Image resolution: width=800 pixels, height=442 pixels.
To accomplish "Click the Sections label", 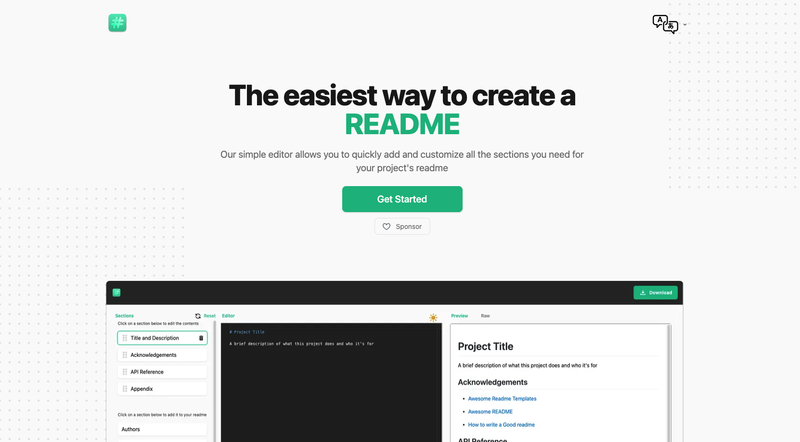I will click(124, 316).
